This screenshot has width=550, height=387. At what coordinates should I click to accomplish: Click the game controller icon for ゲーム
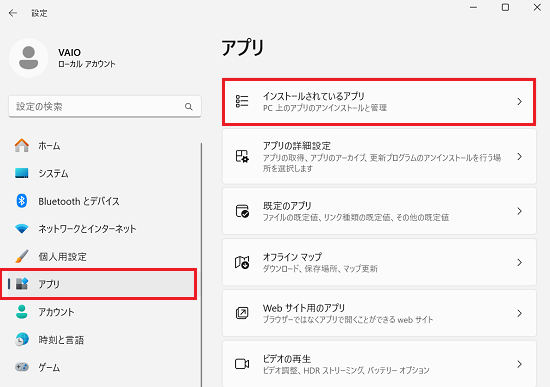(x=22, y=367)
